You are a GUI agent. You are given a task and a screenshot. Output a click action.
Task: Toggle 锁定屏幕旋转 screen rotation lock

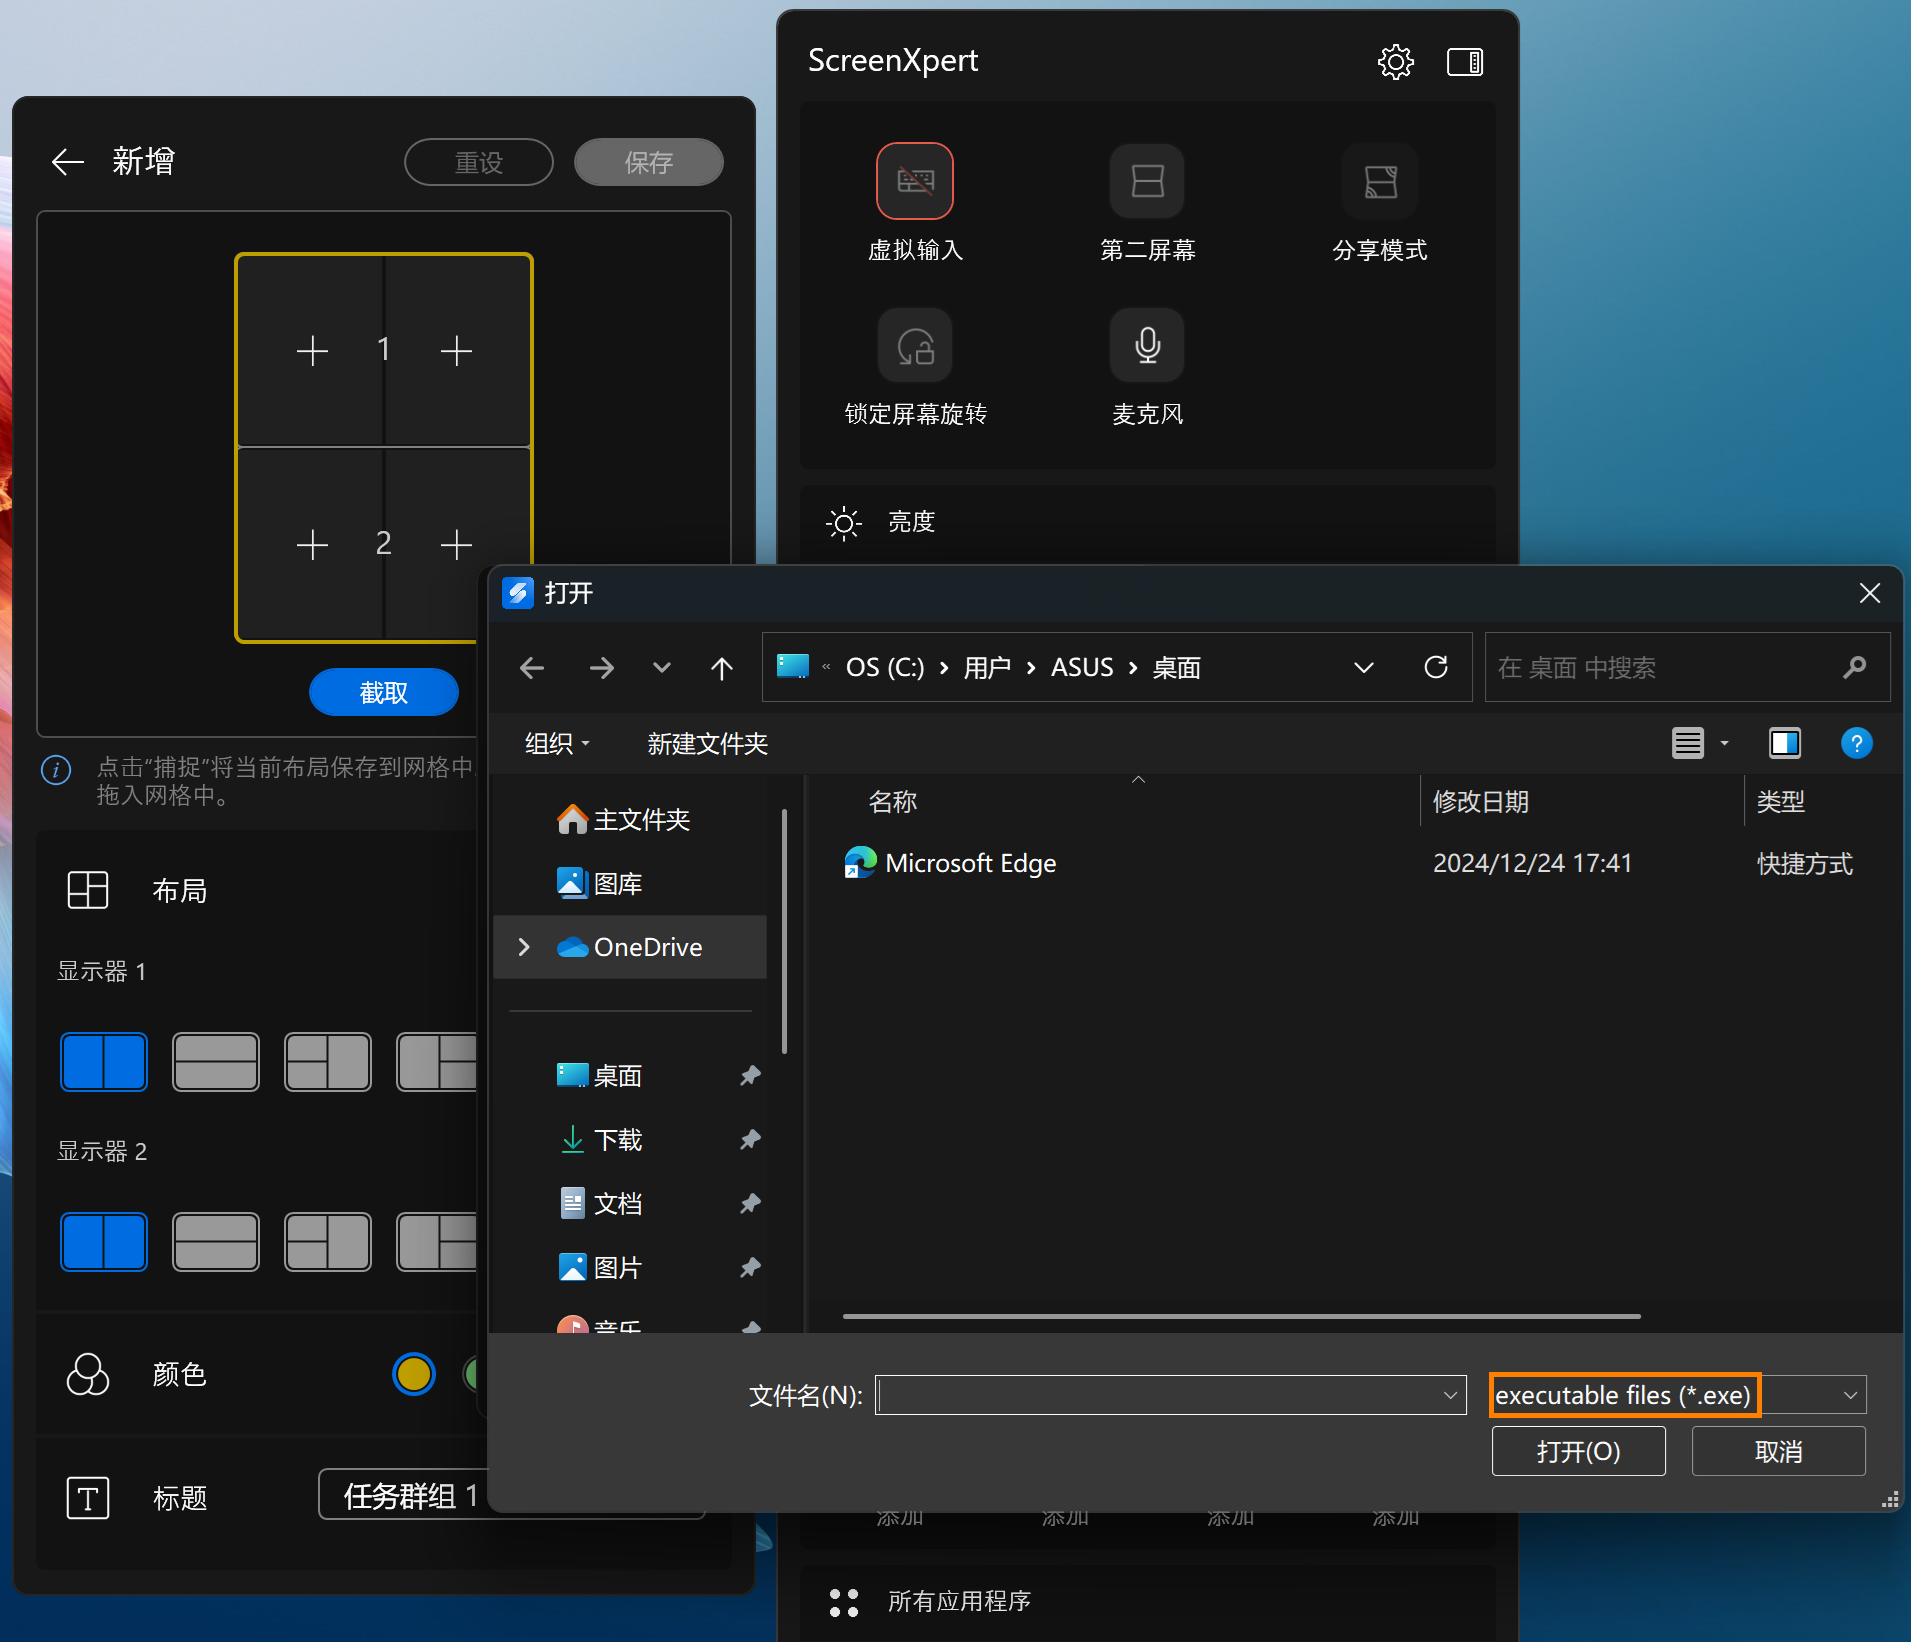pyautogui.click(x=915, y=345)
